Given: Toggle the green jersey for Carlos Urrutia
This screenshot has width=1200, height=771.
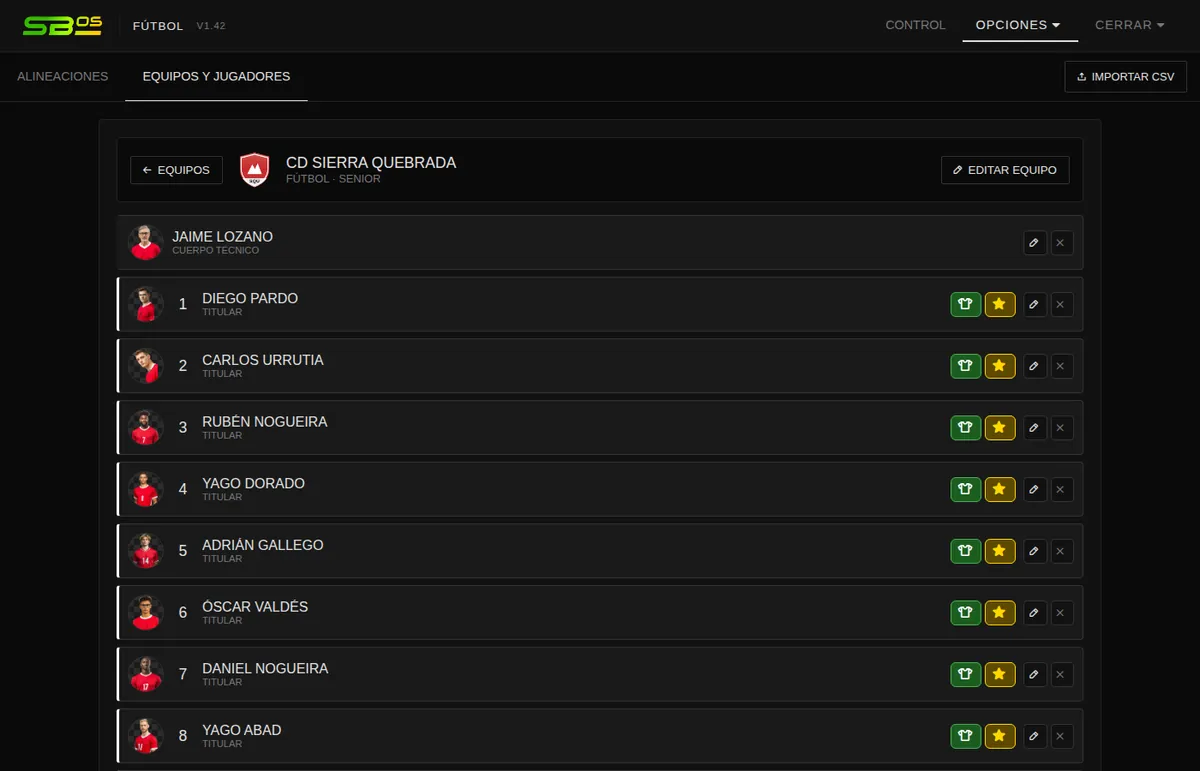Looking at the screenshot, I should point(965,366).
